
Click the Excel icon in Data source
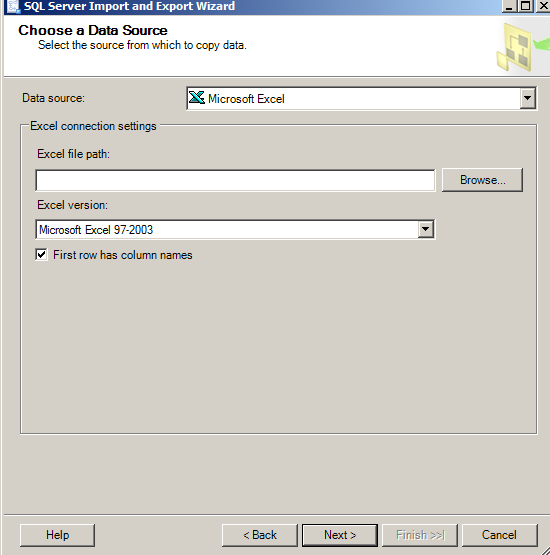click(x=196, y=98)
